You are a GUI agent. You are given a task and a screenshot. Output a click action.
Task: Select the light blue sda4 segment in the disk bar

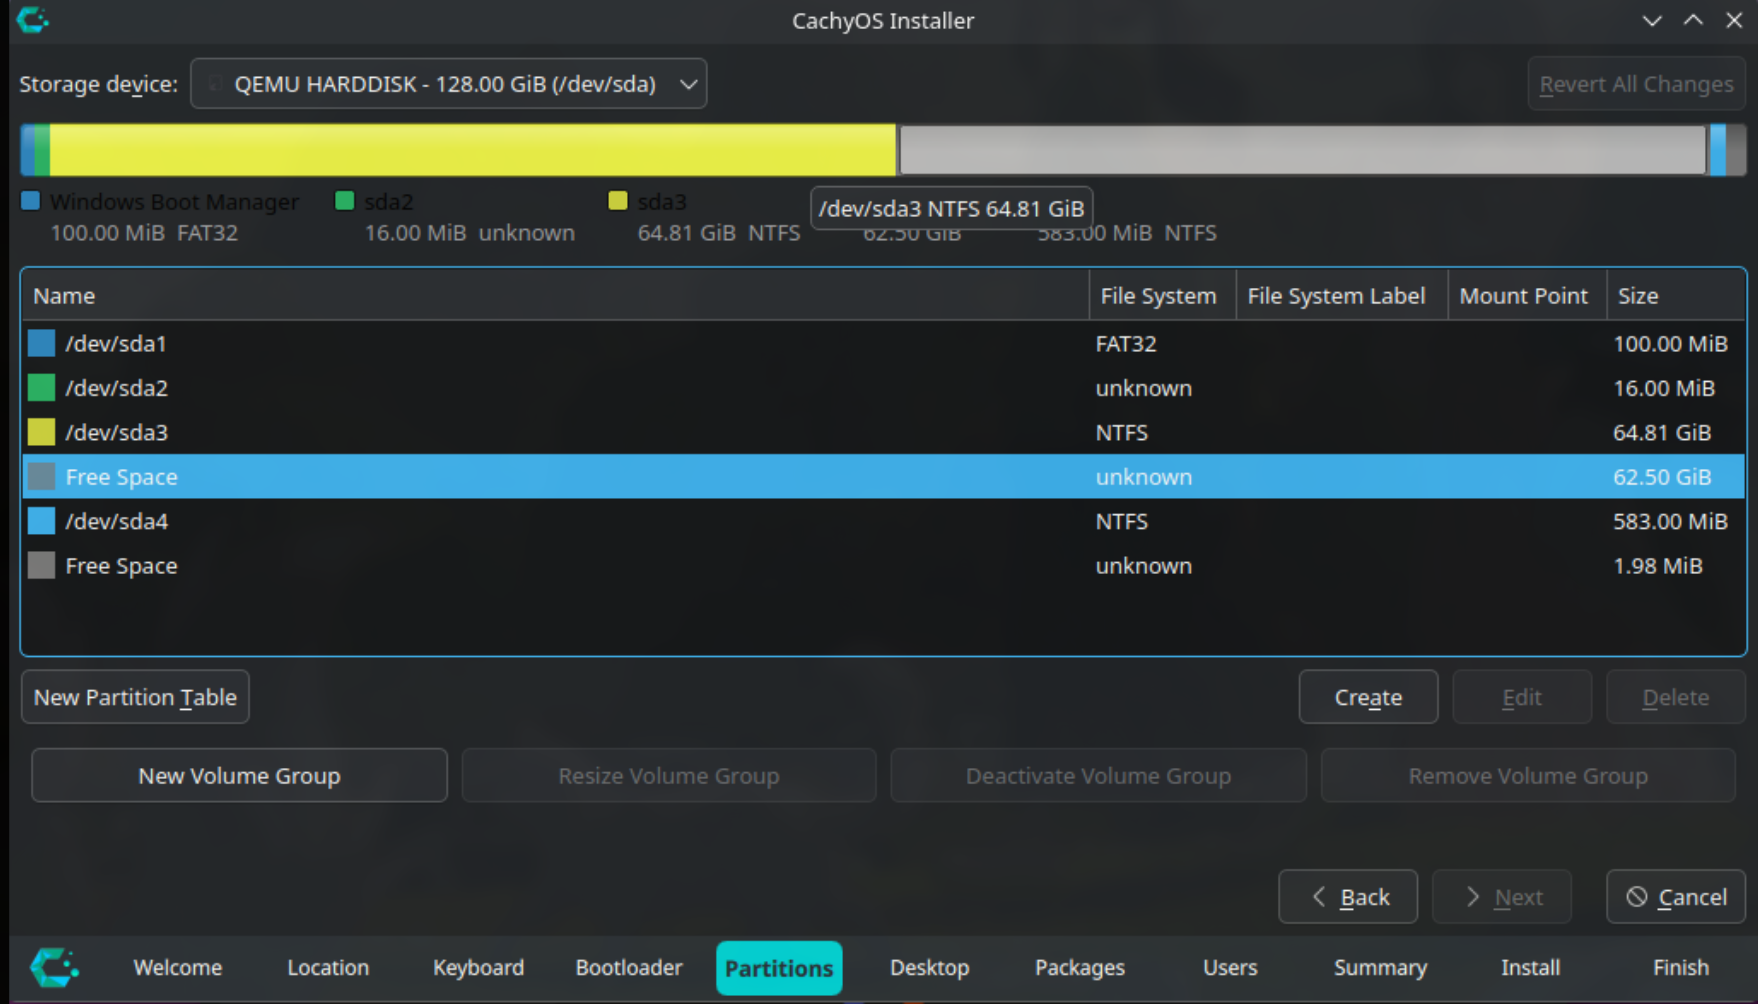pos(1718,150)
